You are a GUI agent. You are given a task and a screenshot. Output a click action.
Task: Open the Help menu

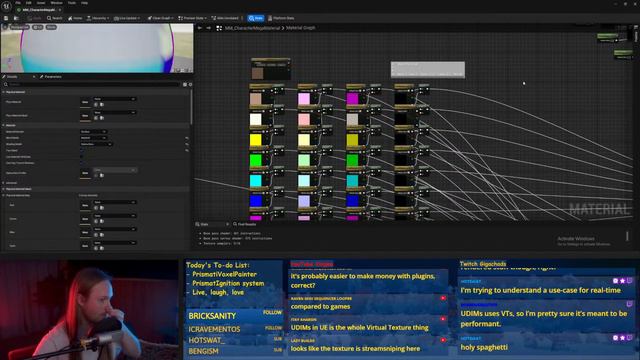click(x=84, y=3)
